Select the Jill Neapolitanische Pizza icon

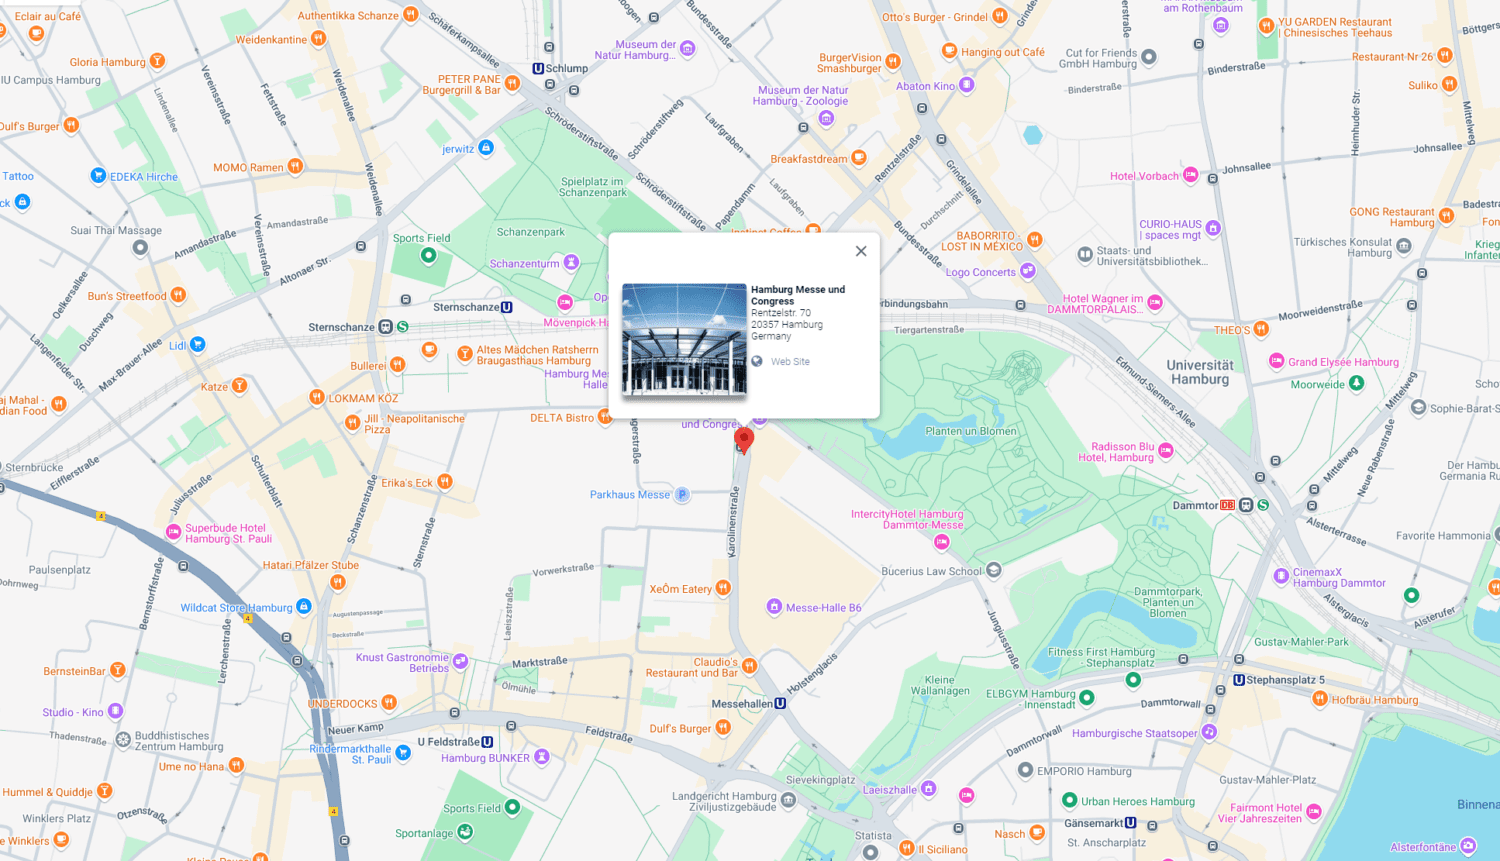coord(352,423)
